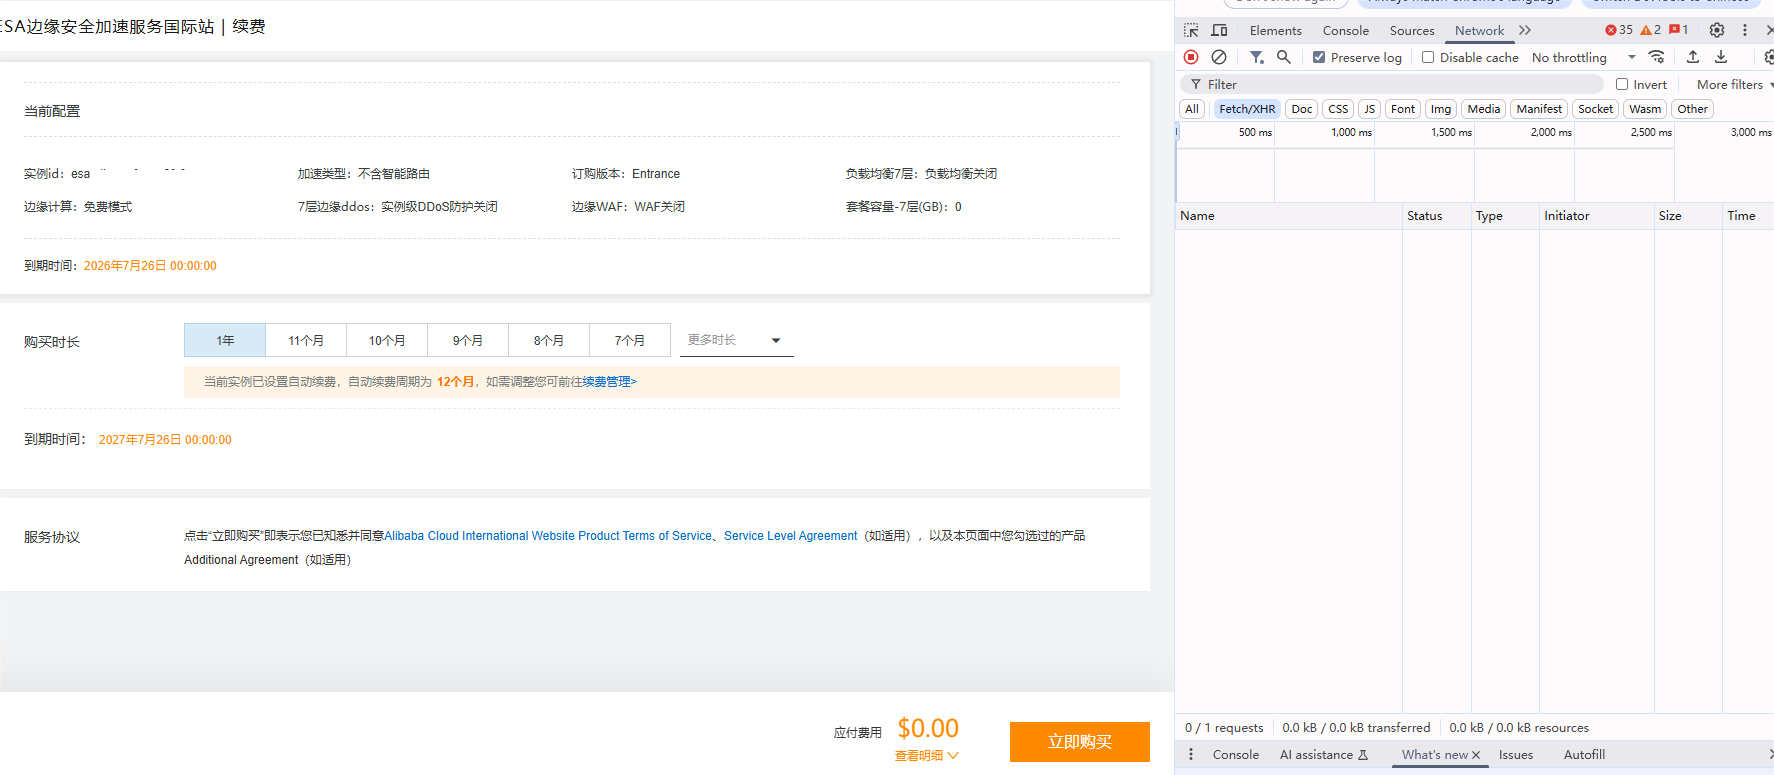1774x775 pixels.
Task: Open the No throttling dropdown
Action: tap(1583, 57)
